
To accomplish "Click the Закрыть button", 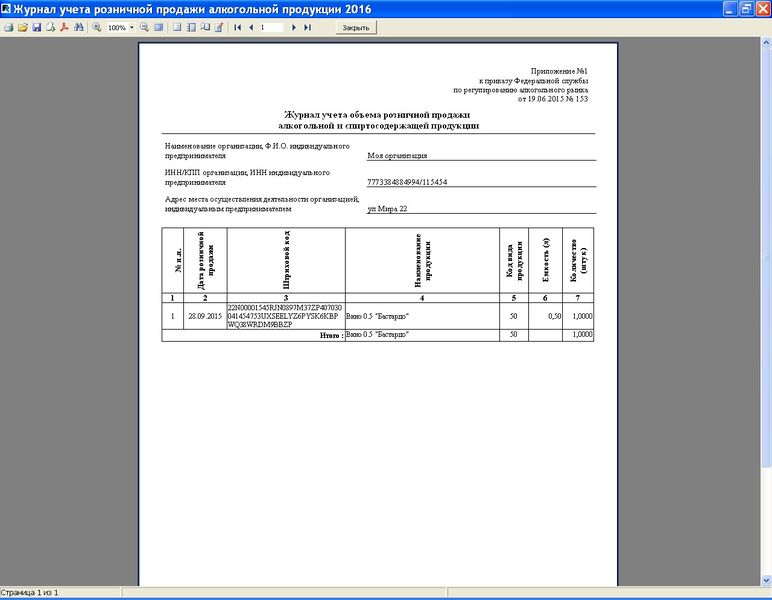I will (356, 28).
